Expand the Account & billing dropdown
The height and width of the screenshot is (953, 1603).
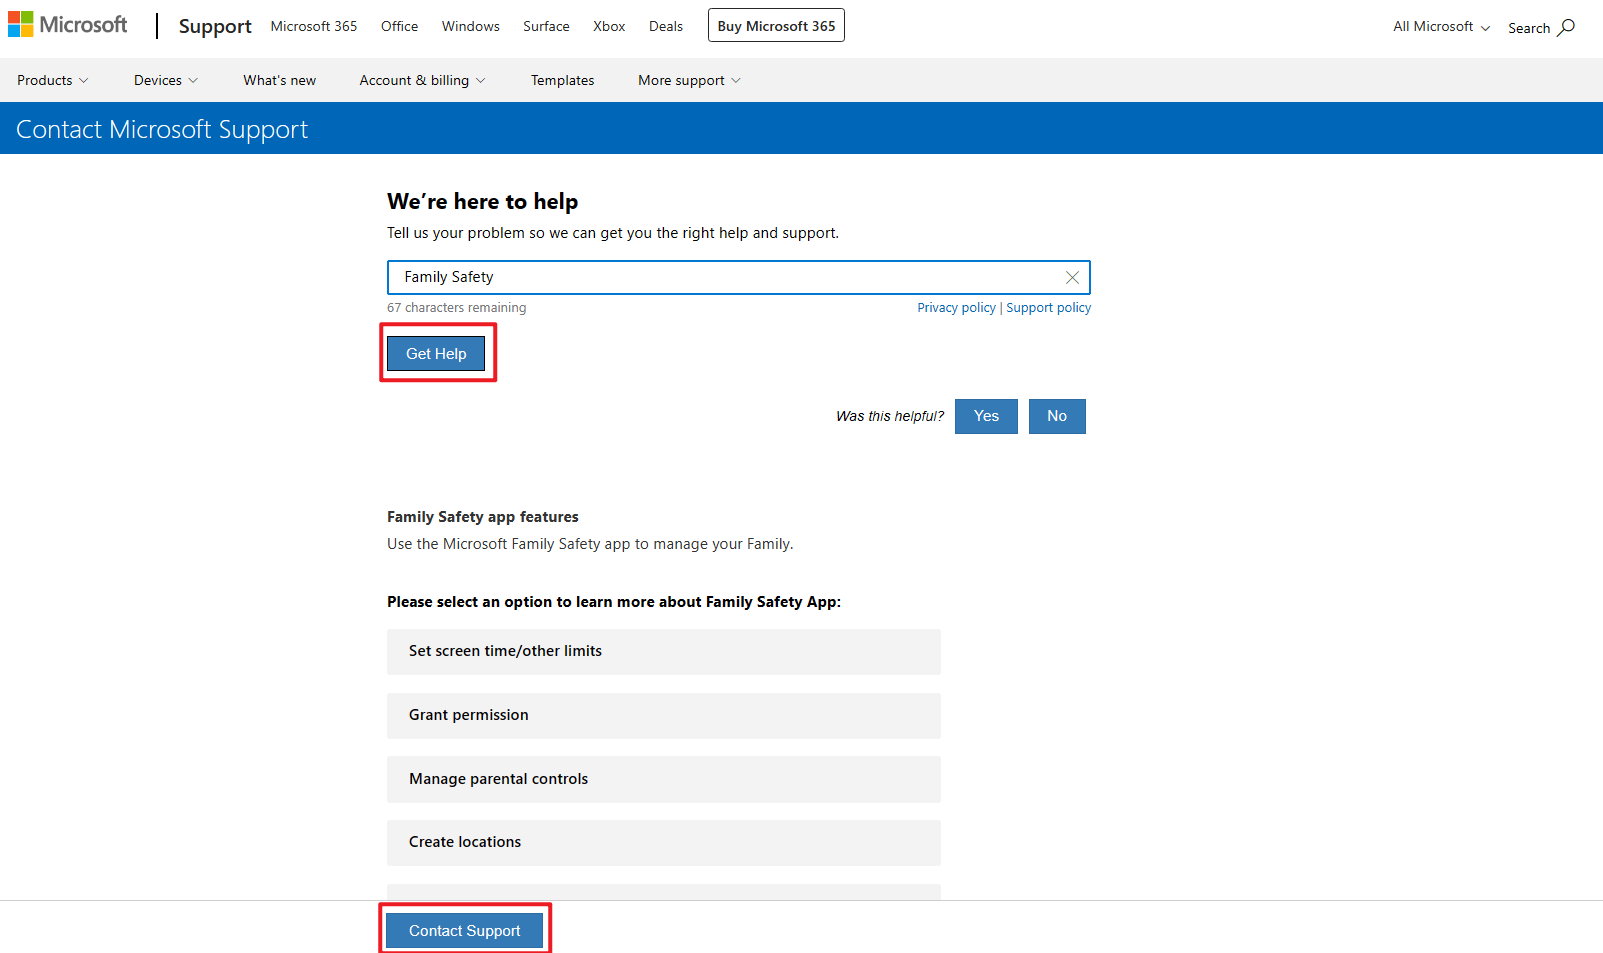[422, 80]
